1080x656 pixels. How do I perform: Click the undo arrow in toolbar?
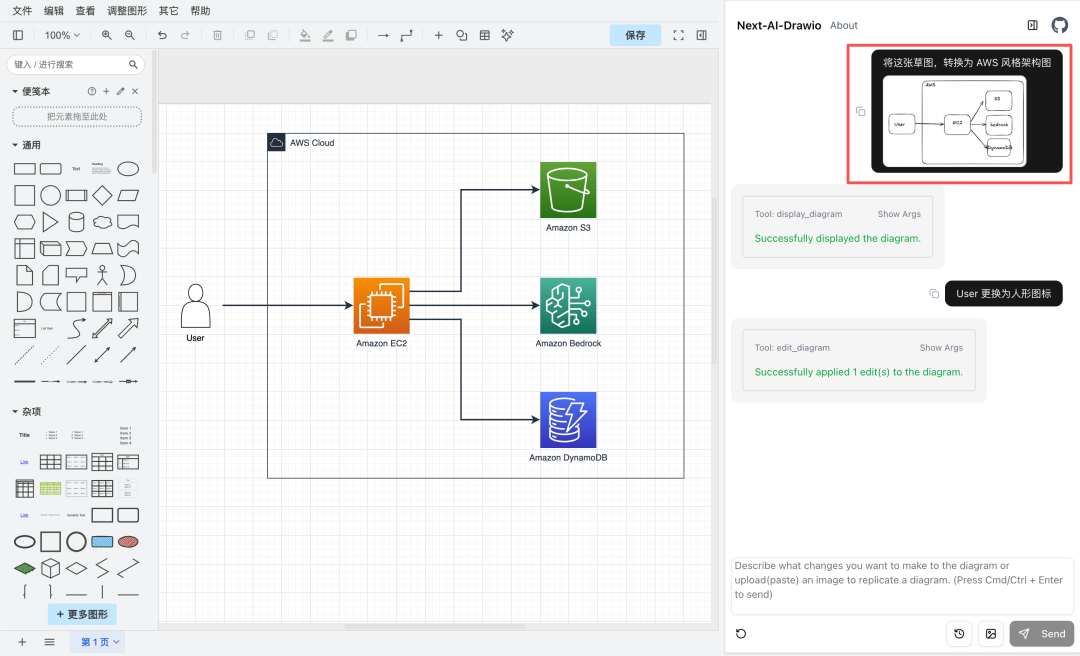(x=162, y=35)
